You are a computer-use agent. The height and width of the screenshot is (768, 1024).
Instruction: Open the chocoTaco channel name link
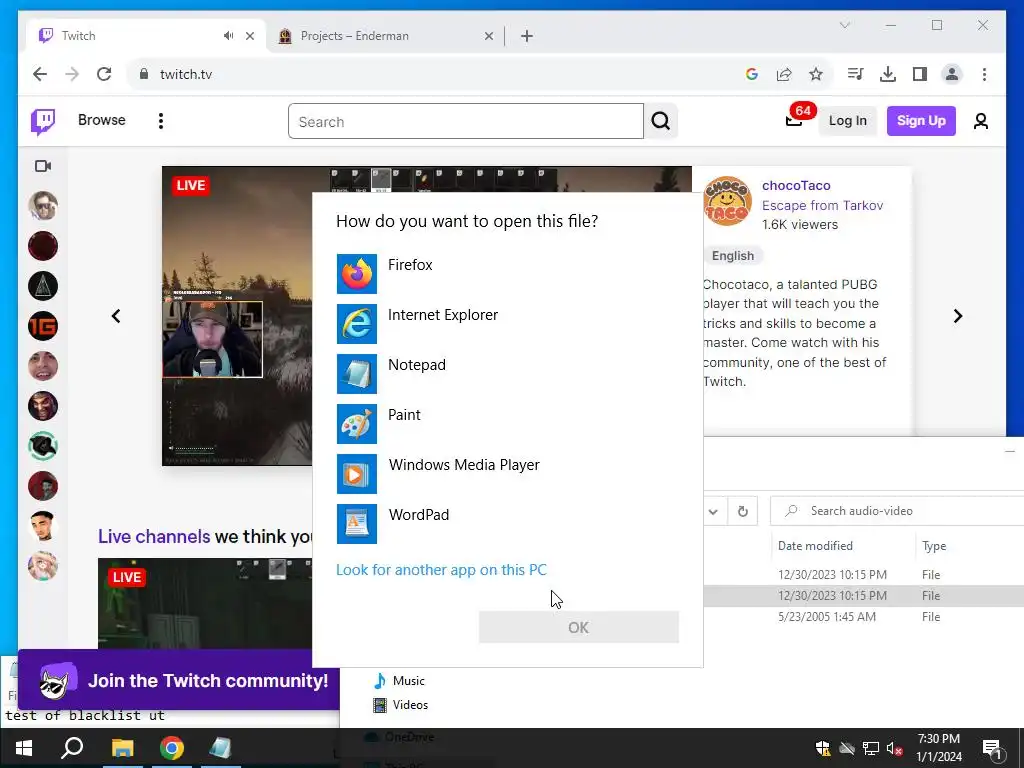[796, 185]
